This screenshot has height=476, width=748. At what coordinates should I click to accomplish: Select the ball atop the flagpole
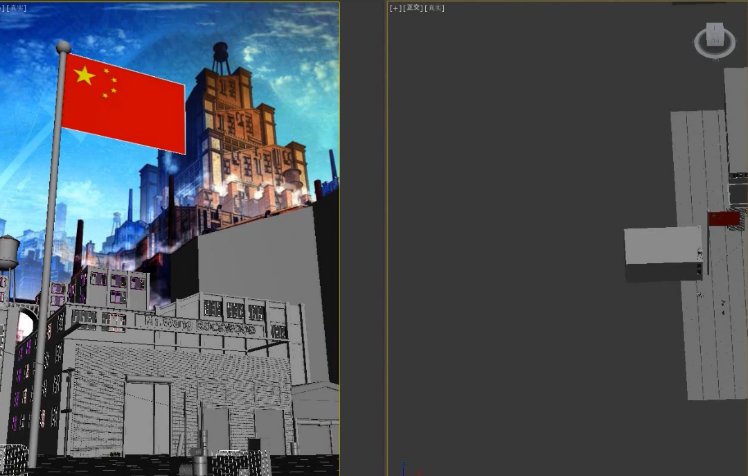point(63,47)
